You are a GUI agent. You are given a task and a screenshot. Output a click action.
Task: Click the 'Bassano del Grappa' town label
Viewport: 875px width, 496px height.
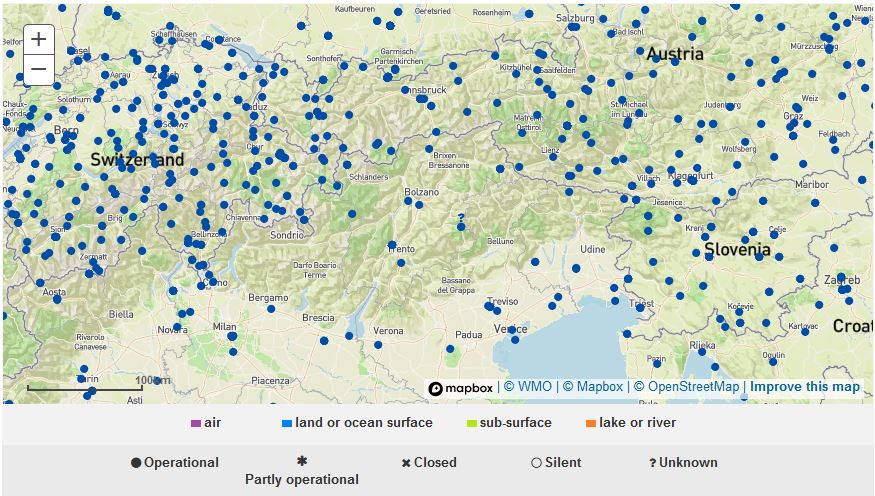pyautogui.click(x=456, y=286)
